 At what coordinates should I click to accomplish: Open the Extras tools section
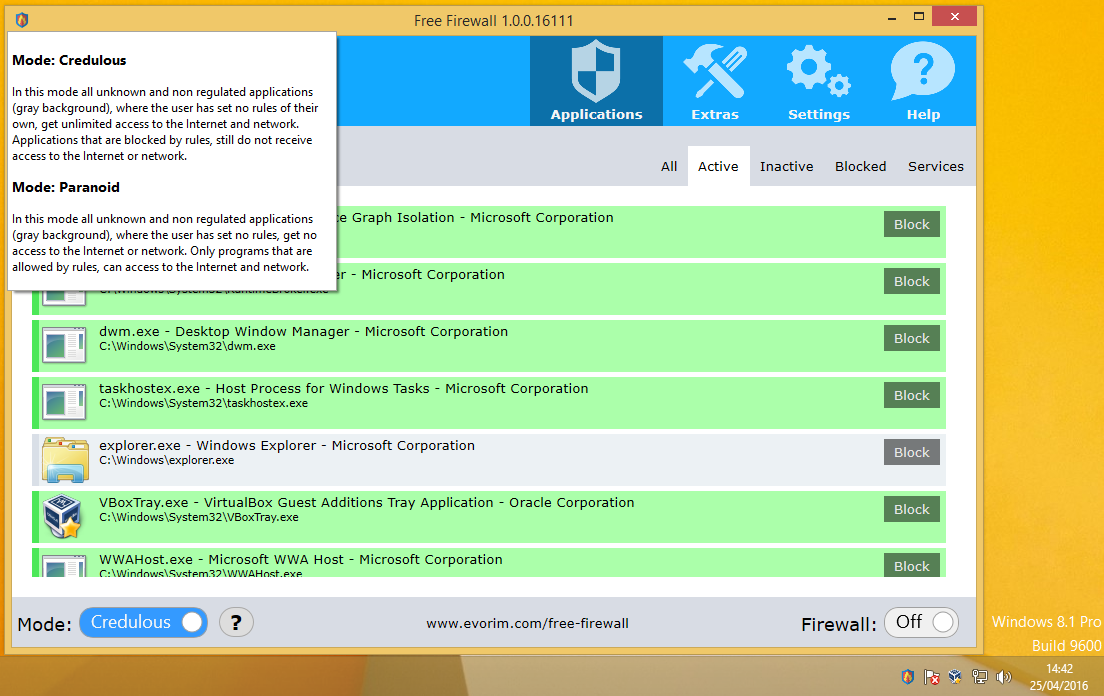click(x=715, y=81)
